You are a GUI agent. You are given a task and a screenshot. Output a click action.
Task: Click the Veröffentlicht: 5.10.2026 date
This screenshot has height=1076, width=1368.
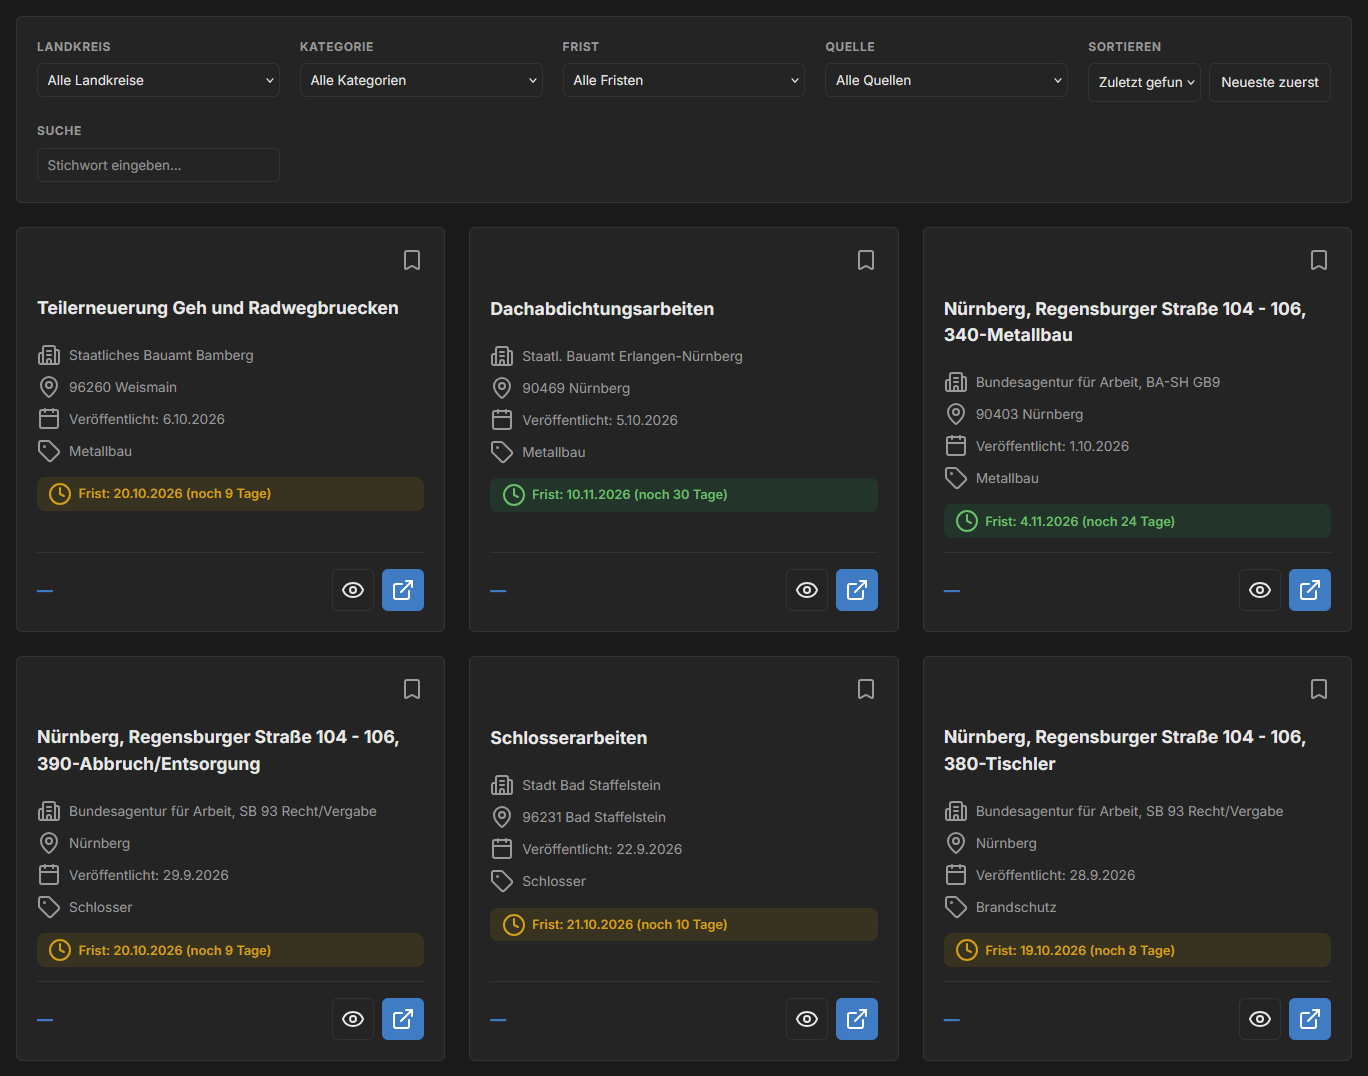(x=600, y=420)
